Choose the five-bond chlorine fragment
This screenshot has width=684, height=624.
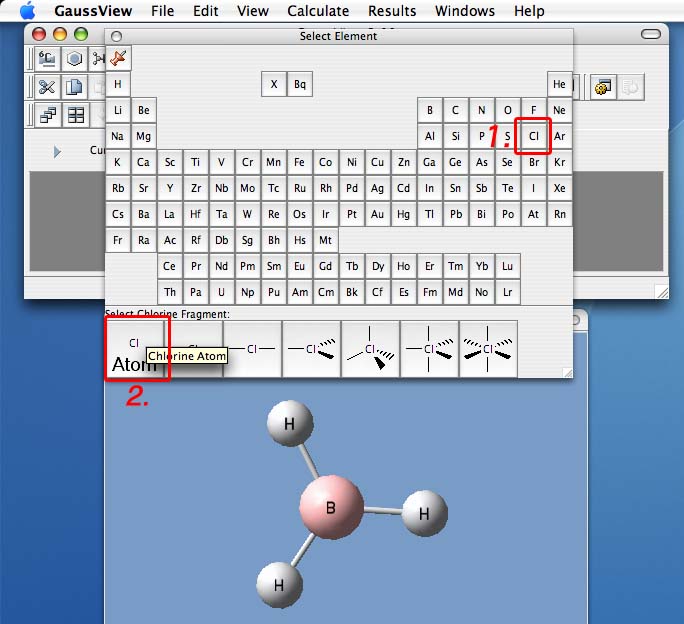[429, 349]
